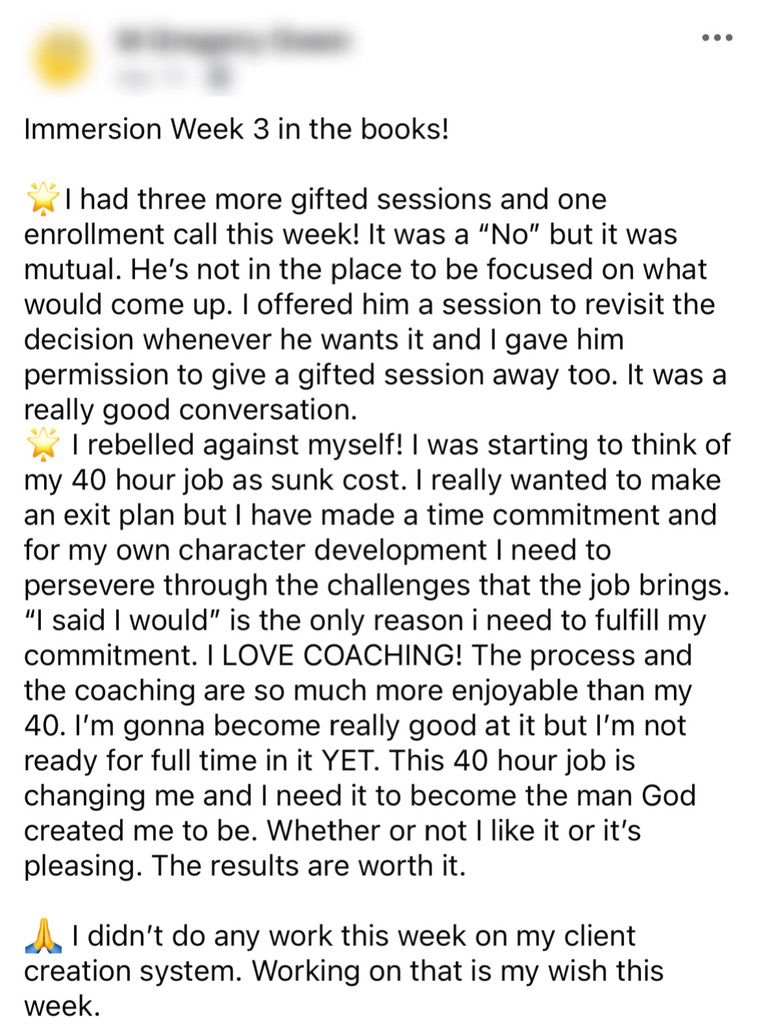The image size is (759, 1036).
Task: Click the sentence "The results are worth it."
Action: [x=309, y=866]
